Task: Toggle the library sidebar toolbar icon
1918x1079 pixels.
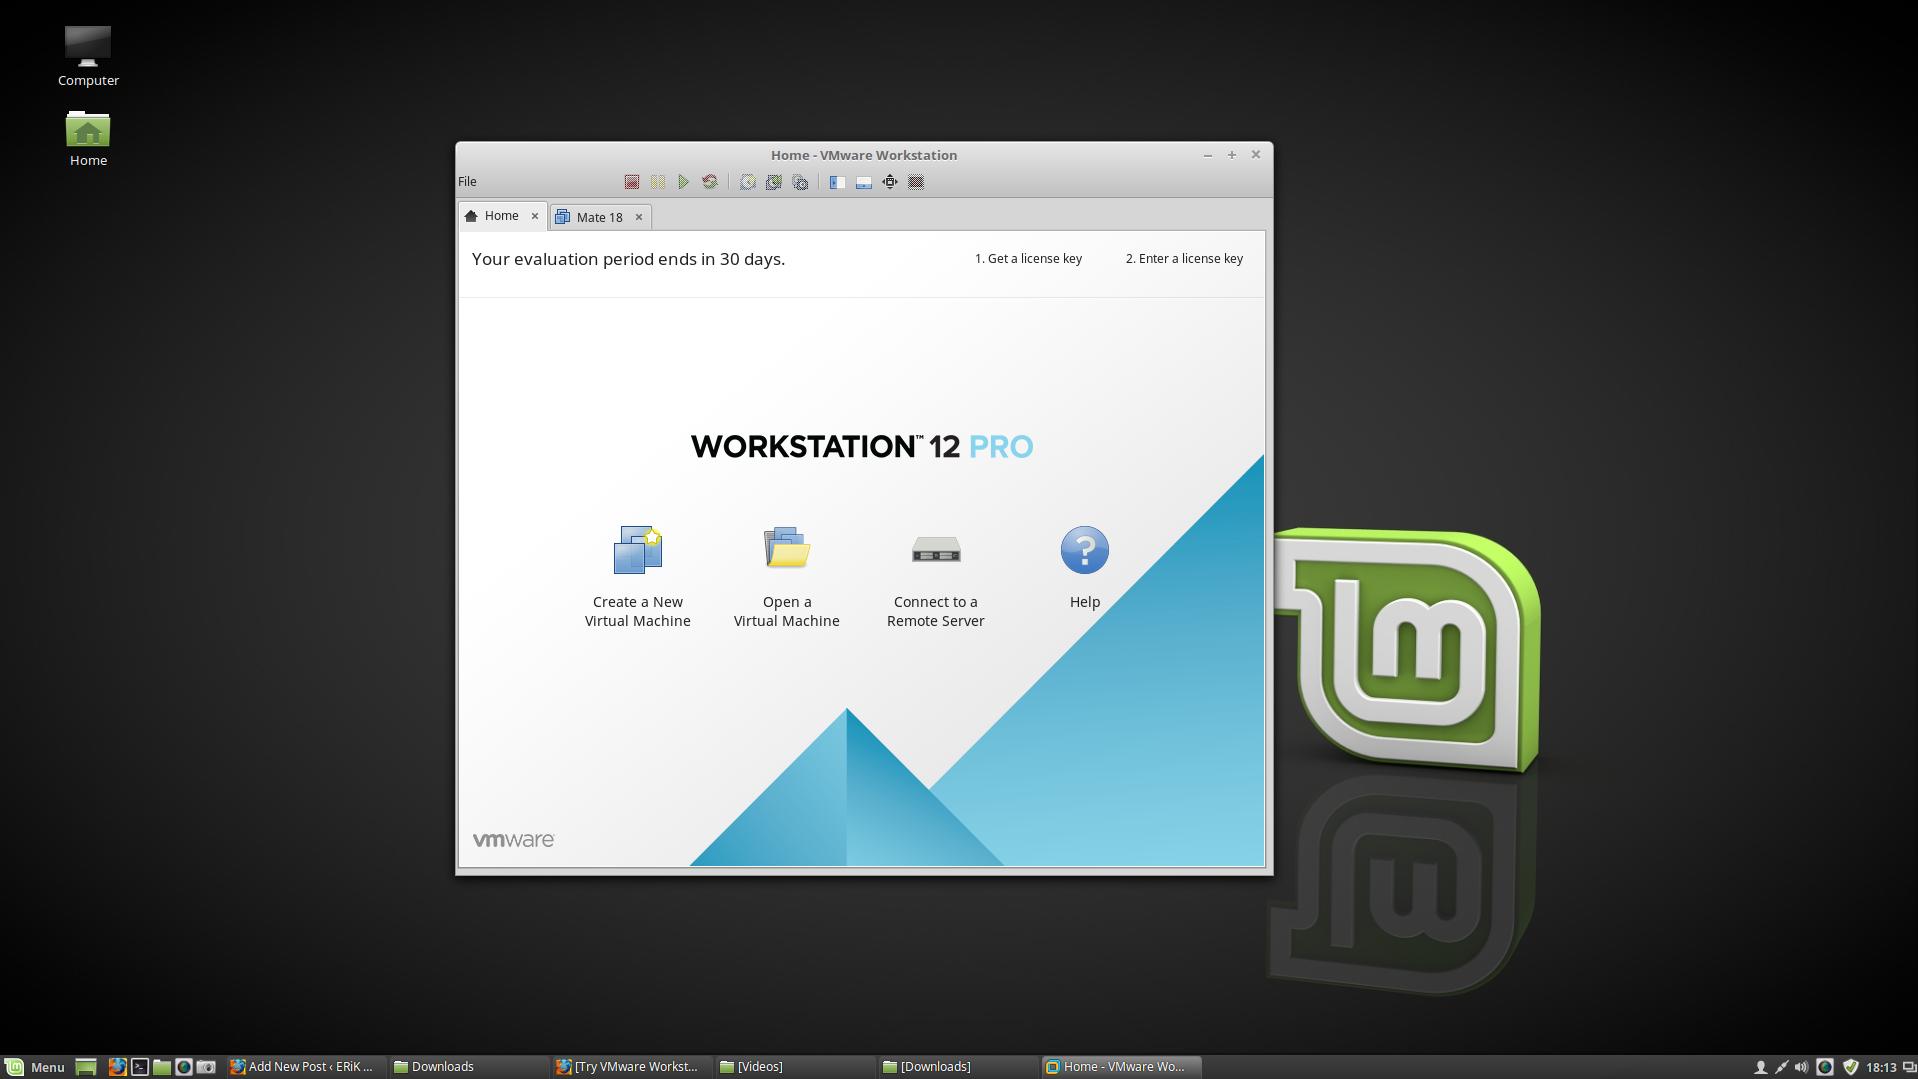Action: [x=837, y=182]
